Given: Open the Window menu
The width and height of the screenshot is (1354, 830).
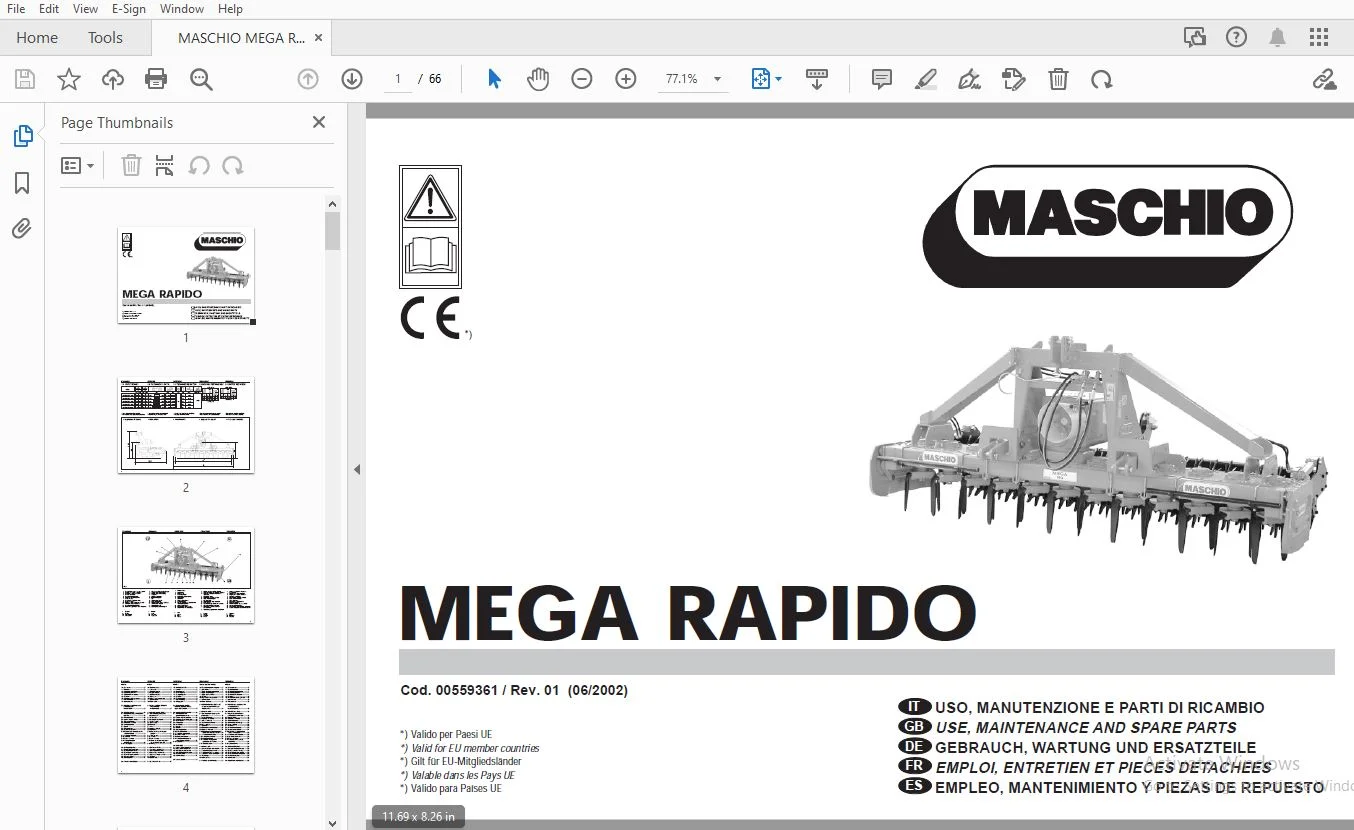Looking at the screenshot, I should pos(182,9).
